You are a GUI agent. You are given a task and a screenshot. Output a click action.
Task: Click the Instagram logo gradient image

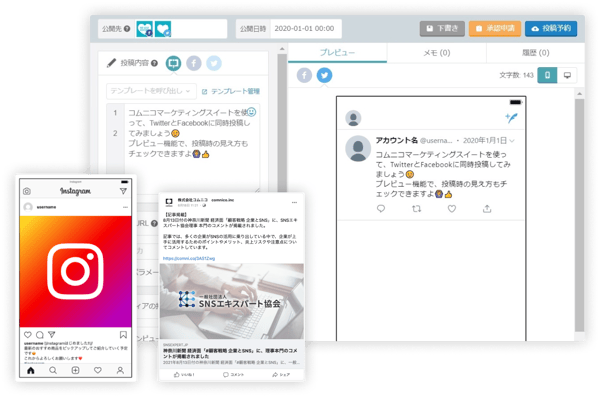pos(75,271)
